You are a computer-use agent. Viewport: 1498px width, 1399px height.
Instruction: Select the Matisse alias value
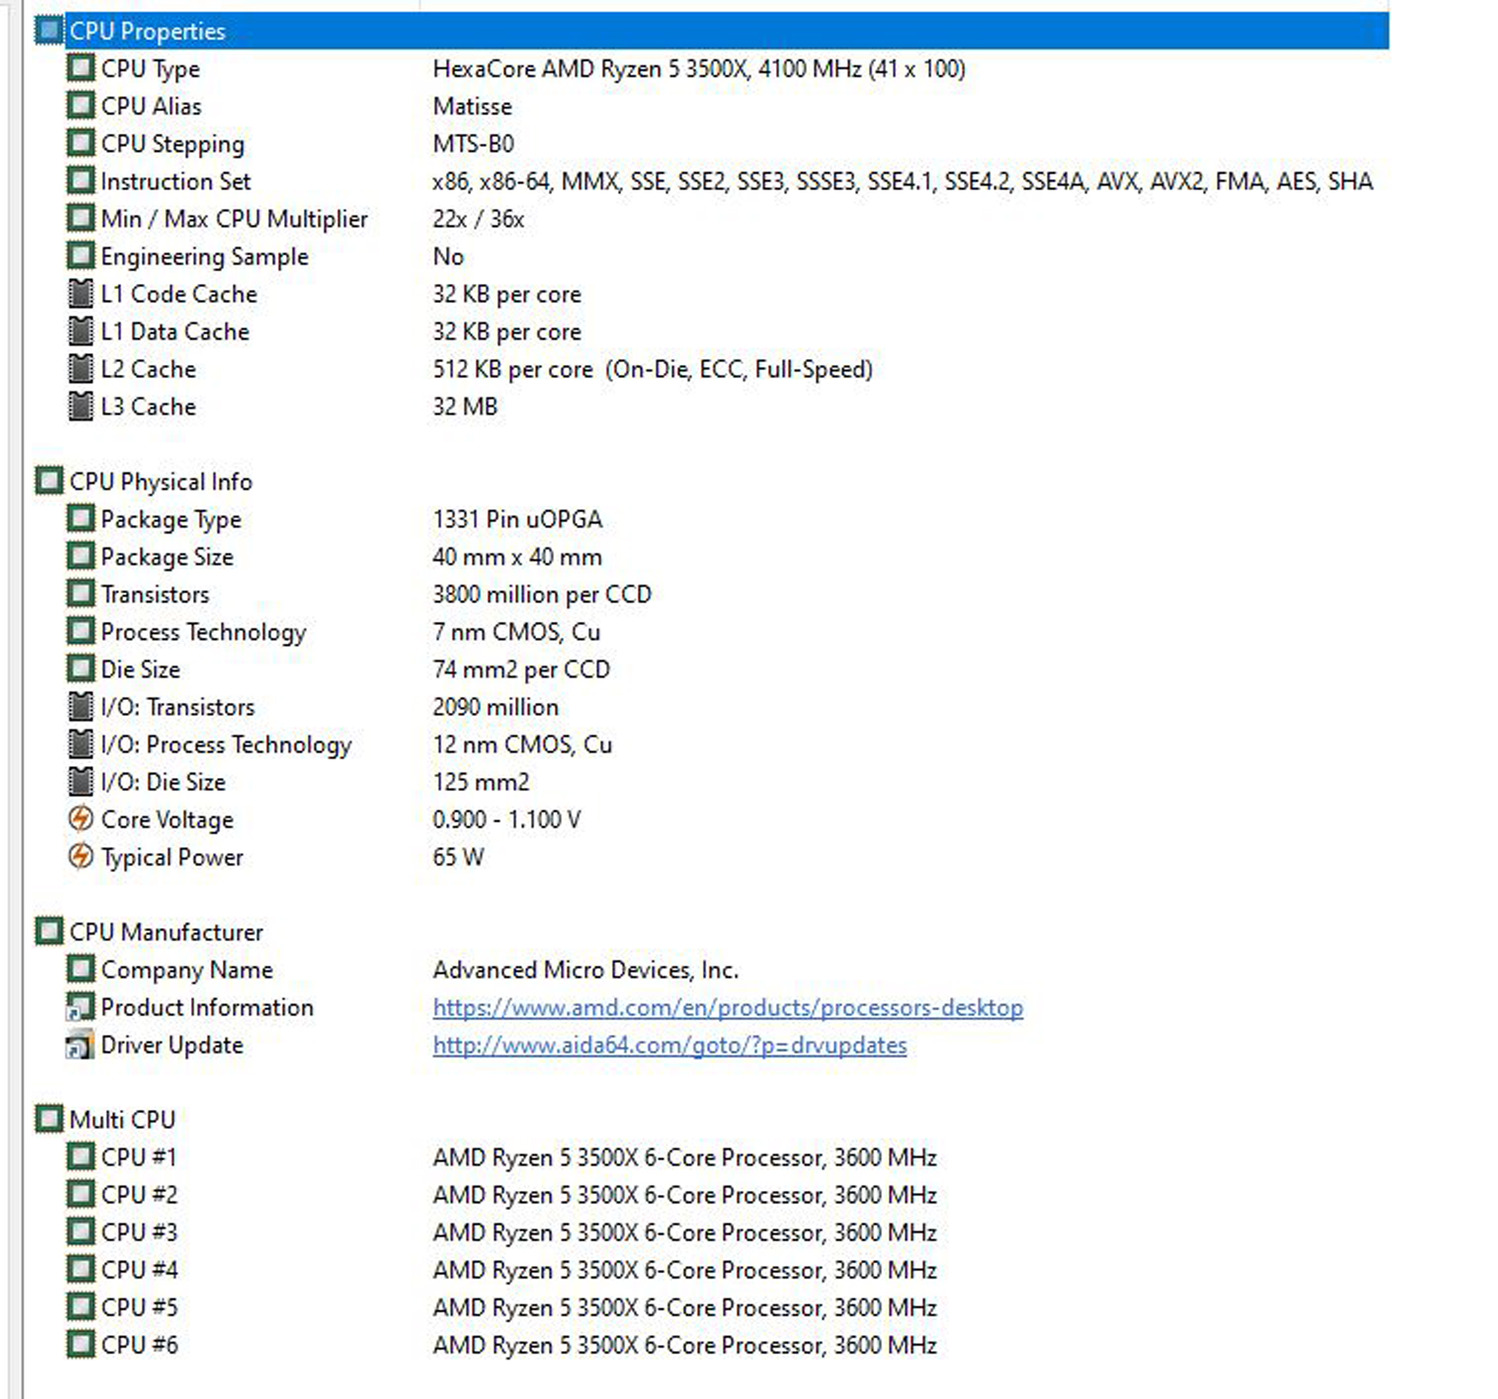[x=472, y=106]
